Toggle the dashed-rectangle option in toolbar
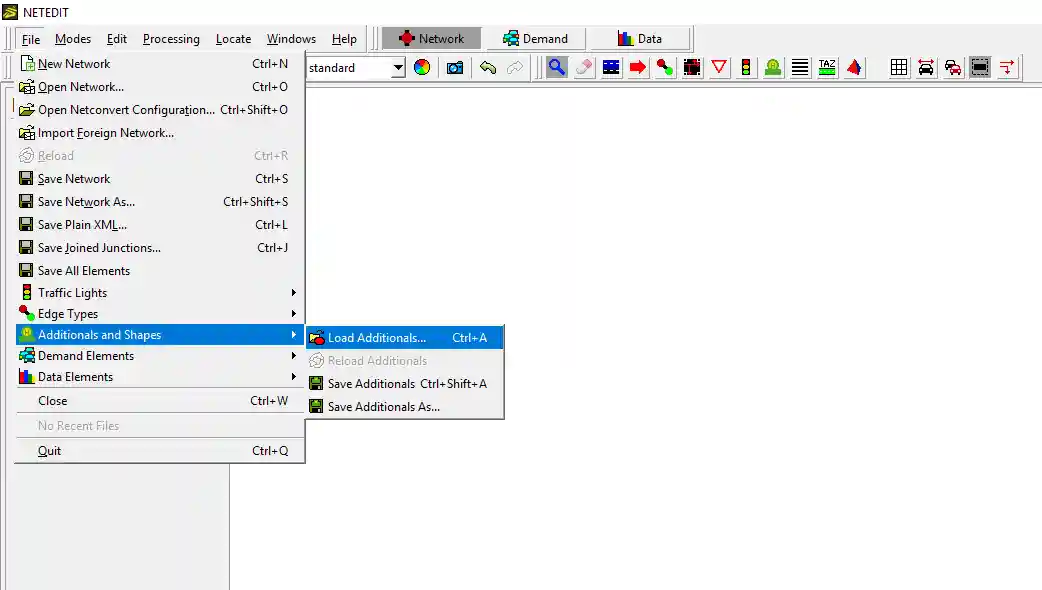The image size is (1042, 590). [980, 67]
